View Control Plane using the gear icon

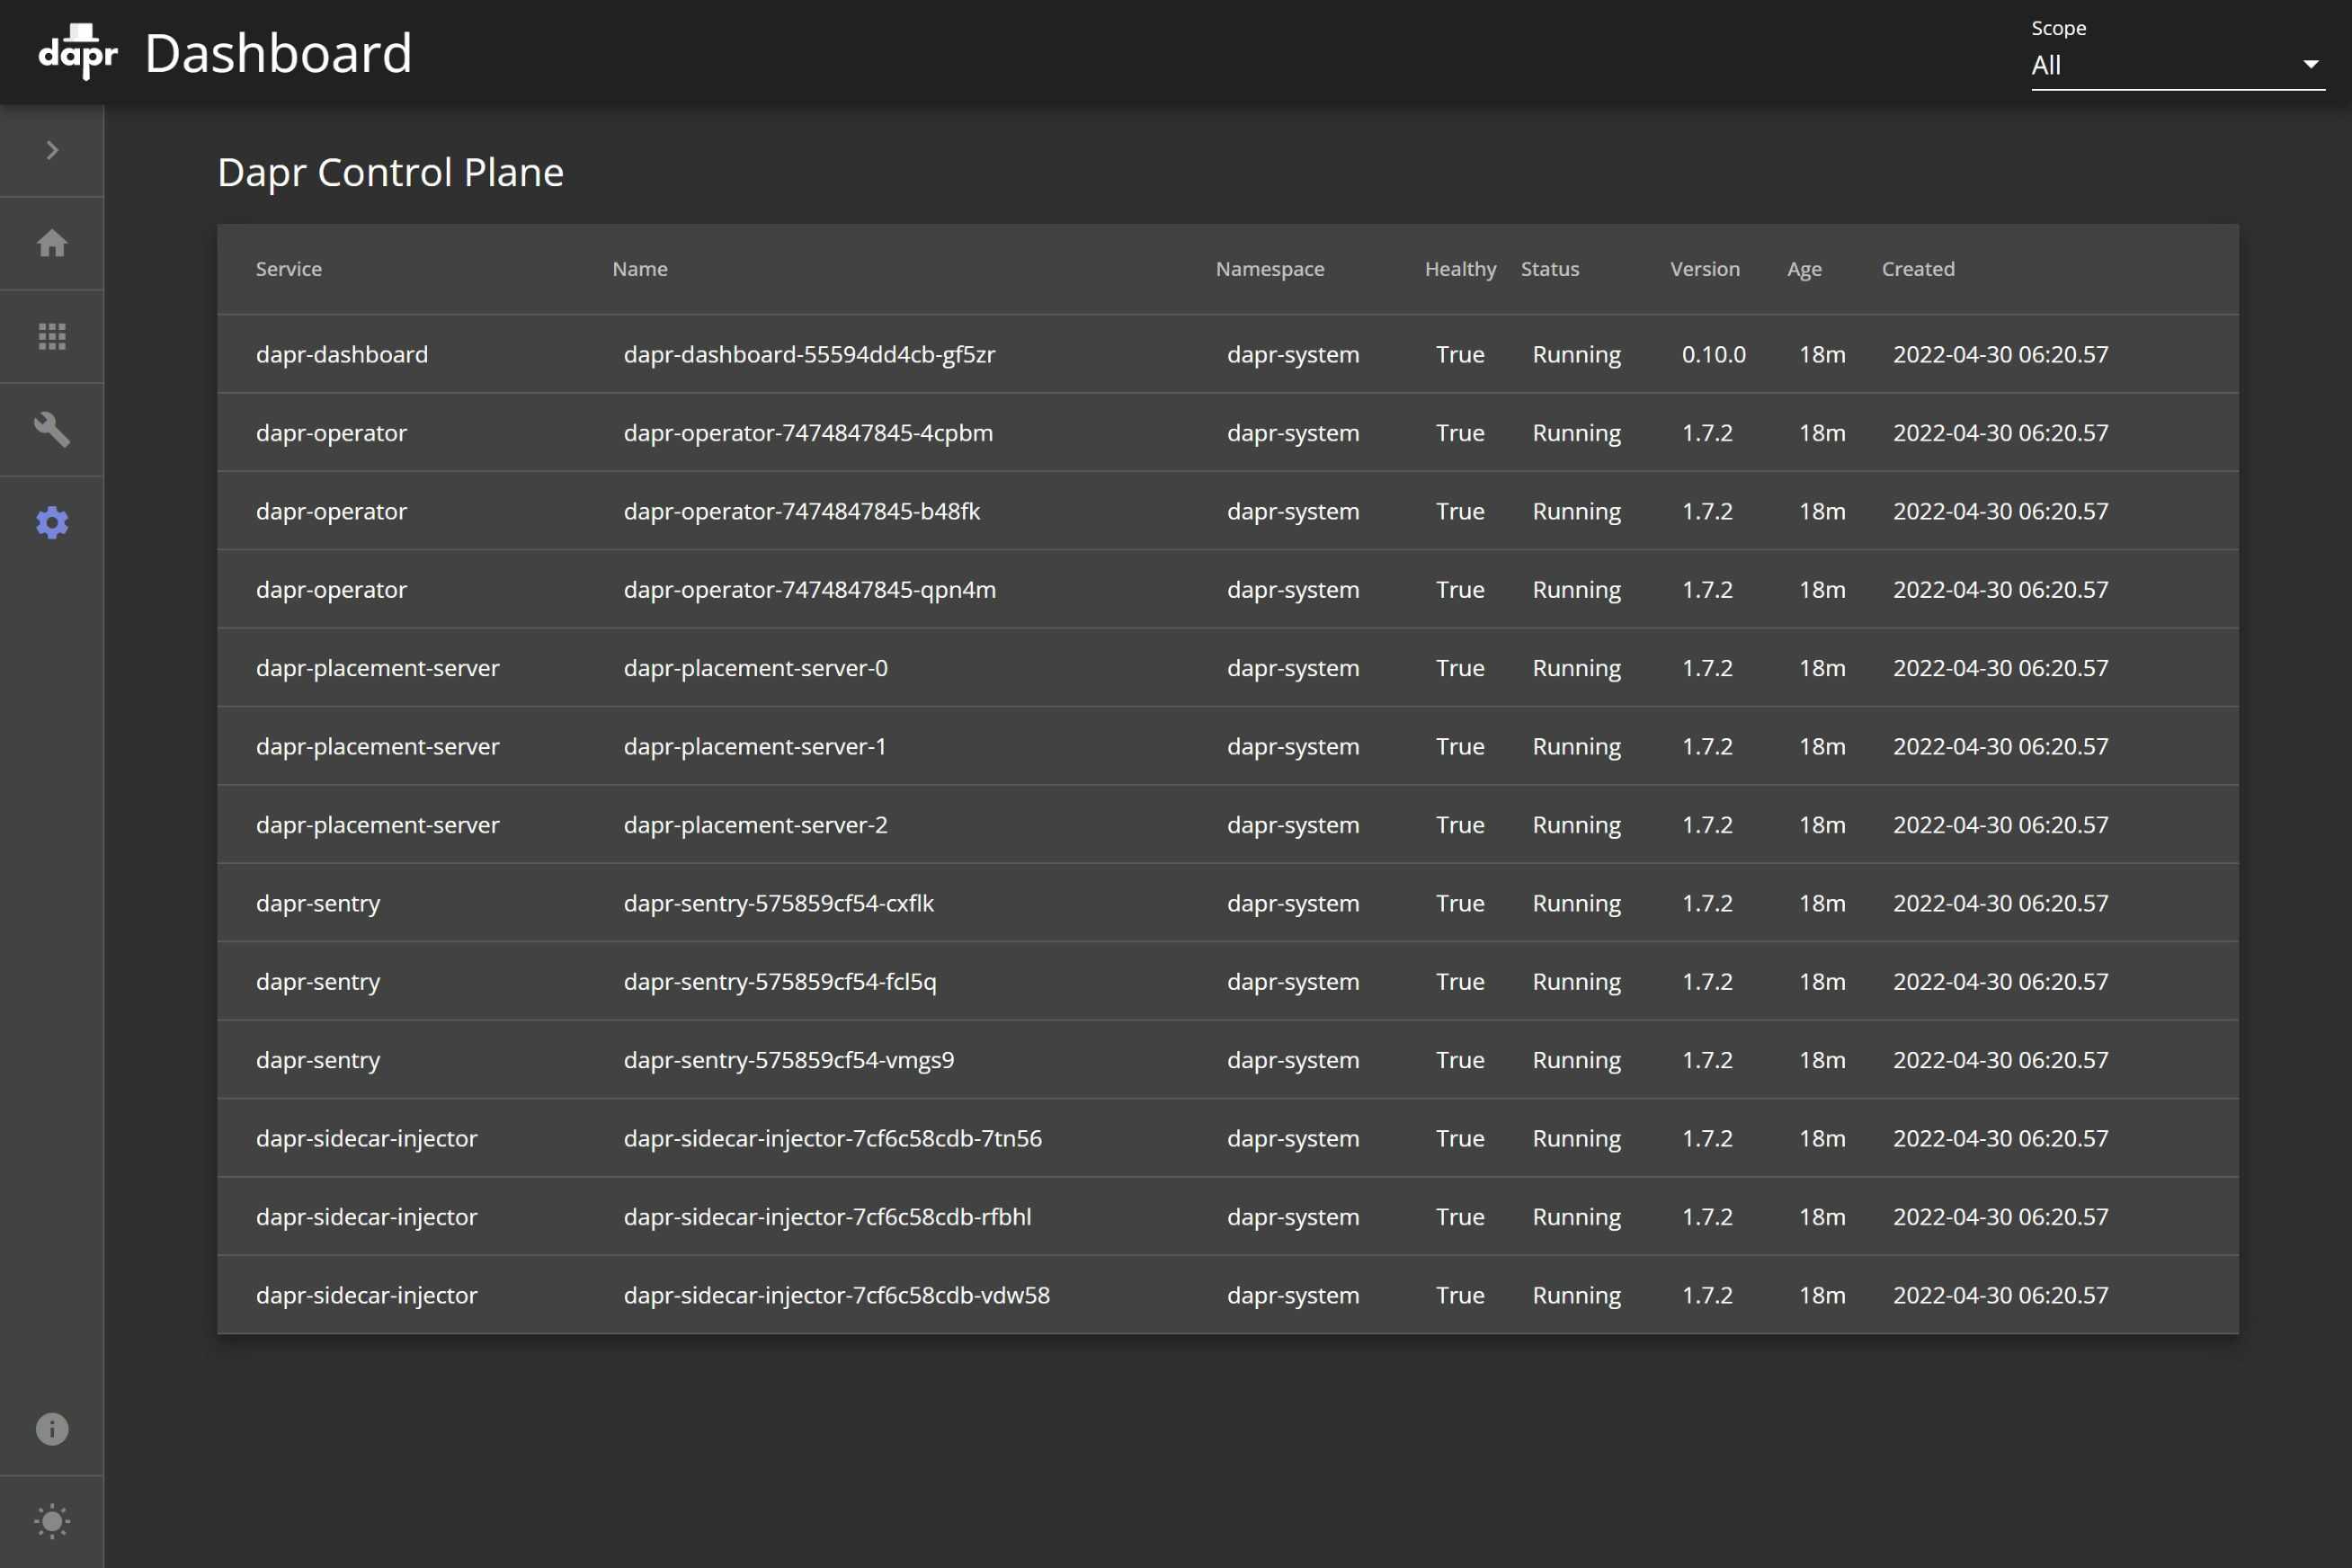point(52,521)
